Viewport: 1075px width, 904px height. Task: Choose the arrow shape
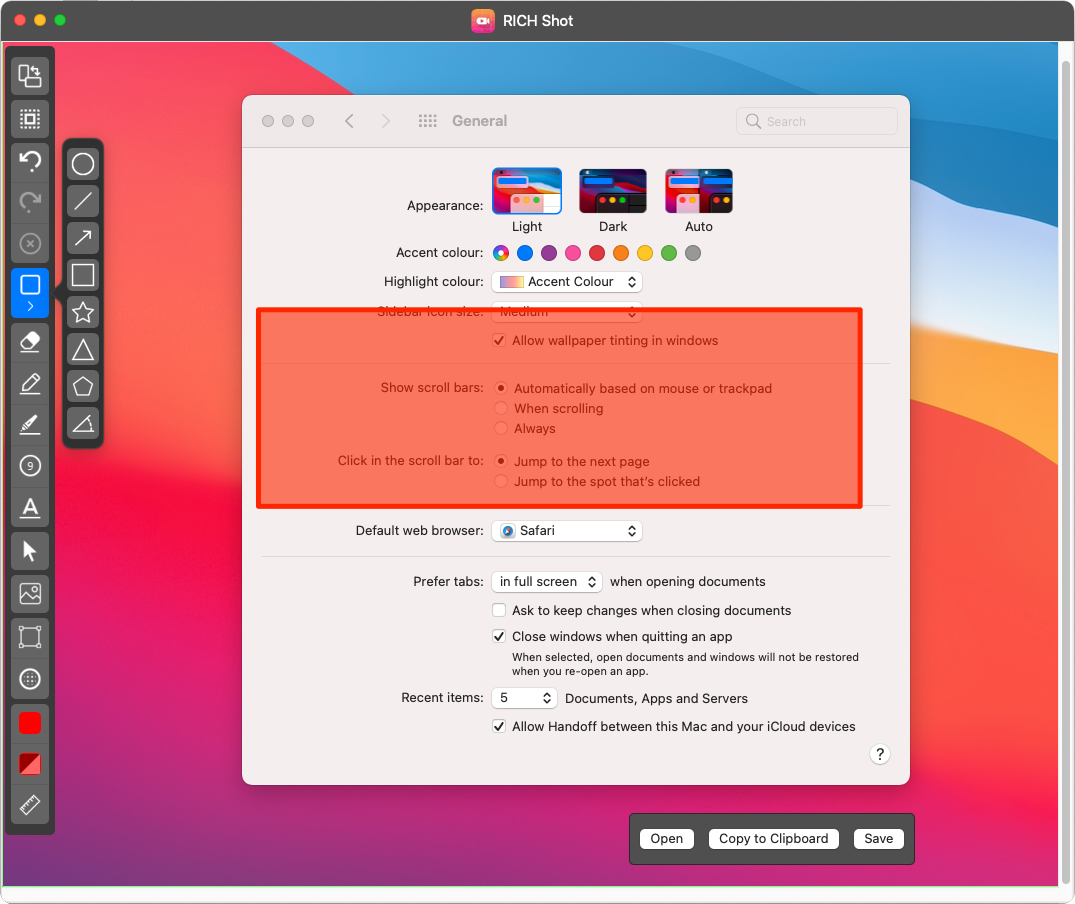(x=83, y=239)
